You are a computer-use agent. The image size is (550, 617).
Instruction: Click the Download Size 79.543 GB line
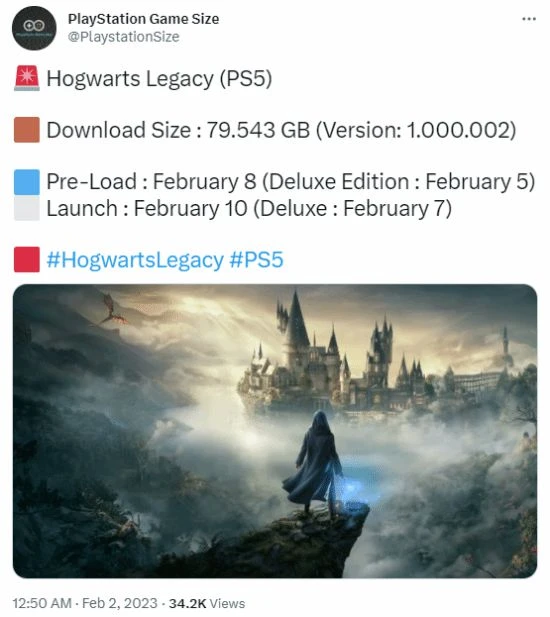(281, 130)
